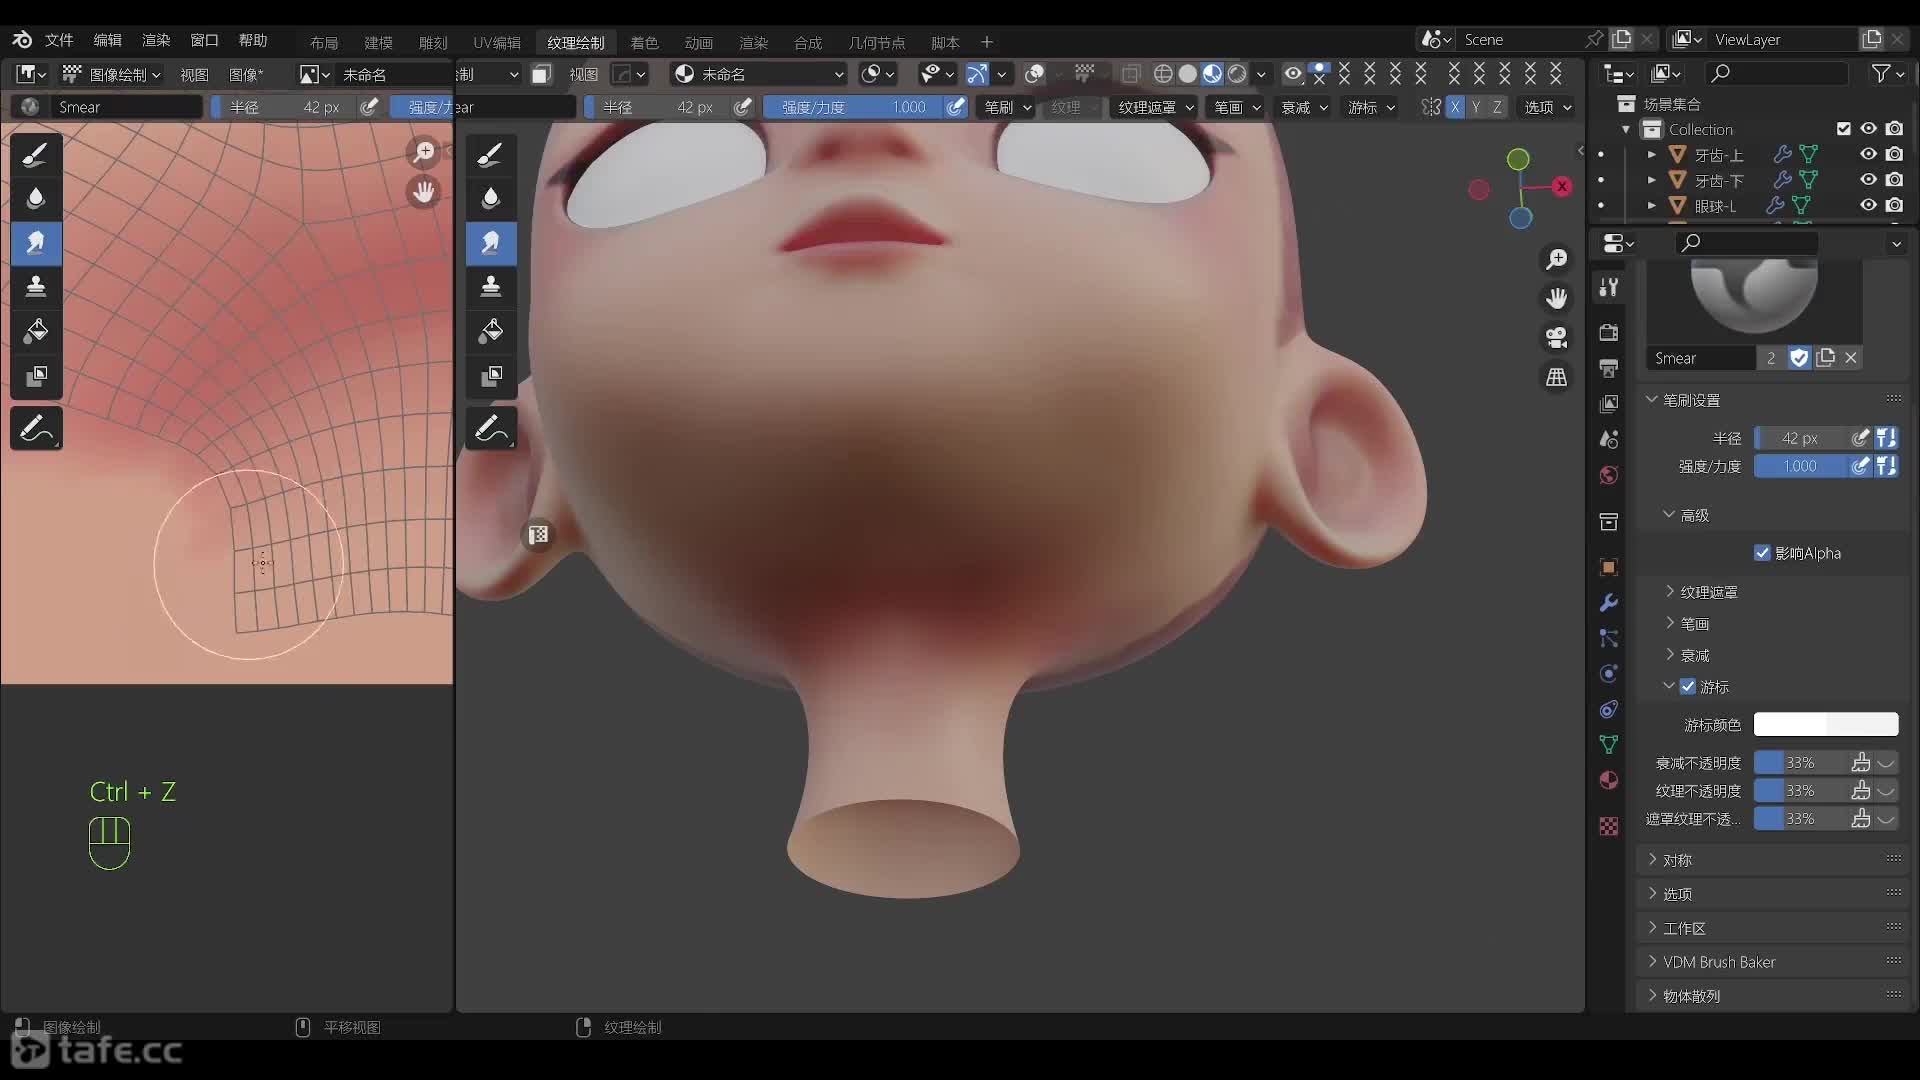Screen dimensions: 1920x1080
Task: Expand the VDM Brush Baker panel
Action: point(1719,962)
